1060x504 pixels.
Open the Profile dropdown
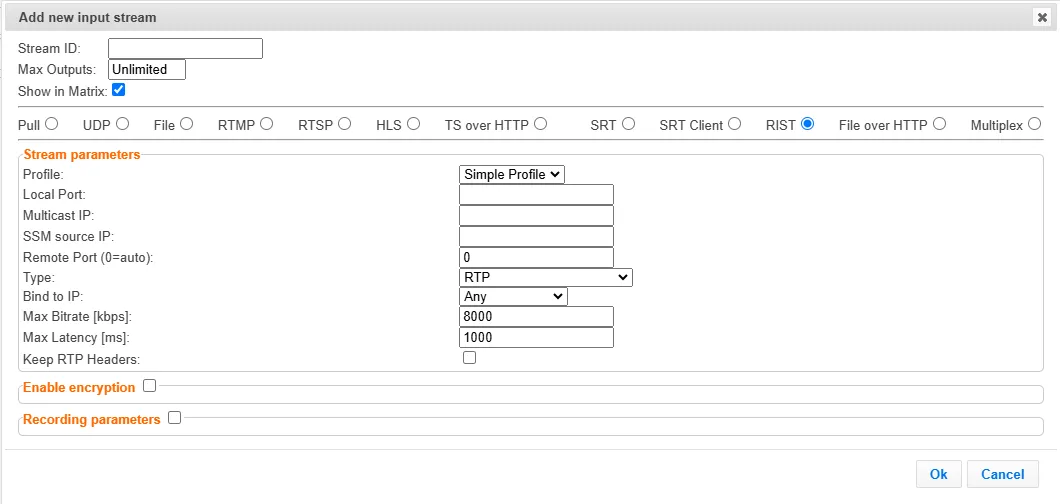coord(512,174)
